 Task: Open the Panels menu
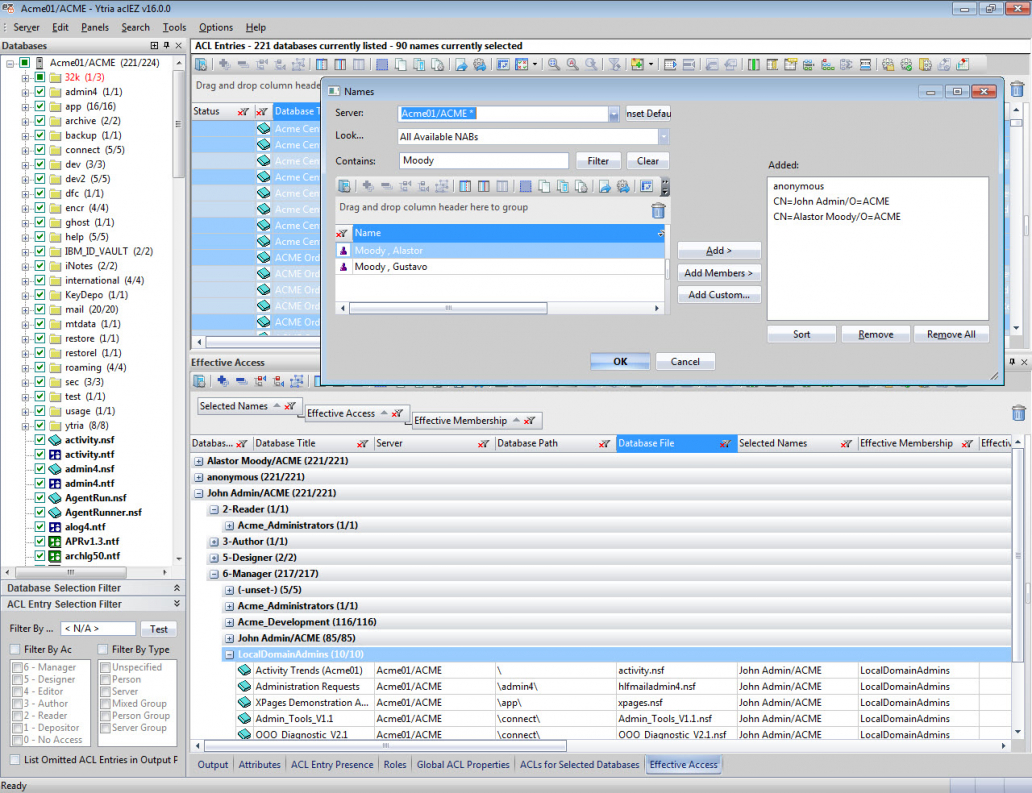[95, 27]
